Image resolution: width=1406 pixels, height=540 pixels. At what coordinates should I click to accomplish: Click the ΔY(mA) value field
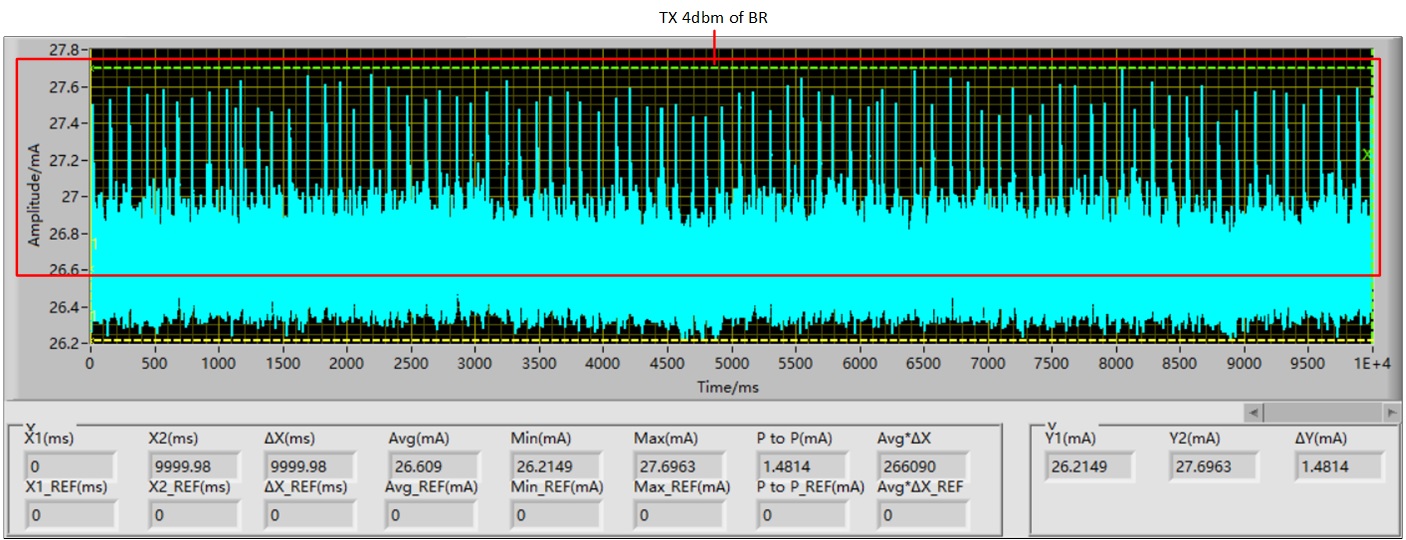tap(1339, 466)
